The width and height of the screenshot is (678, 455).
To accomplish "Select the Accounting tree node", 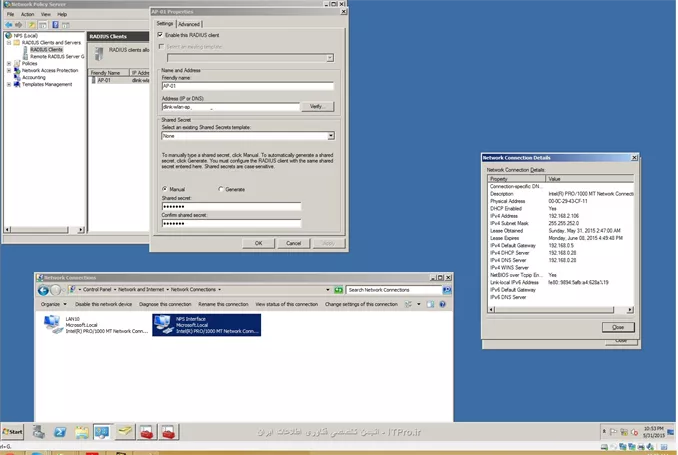I will tap(34, 77).
